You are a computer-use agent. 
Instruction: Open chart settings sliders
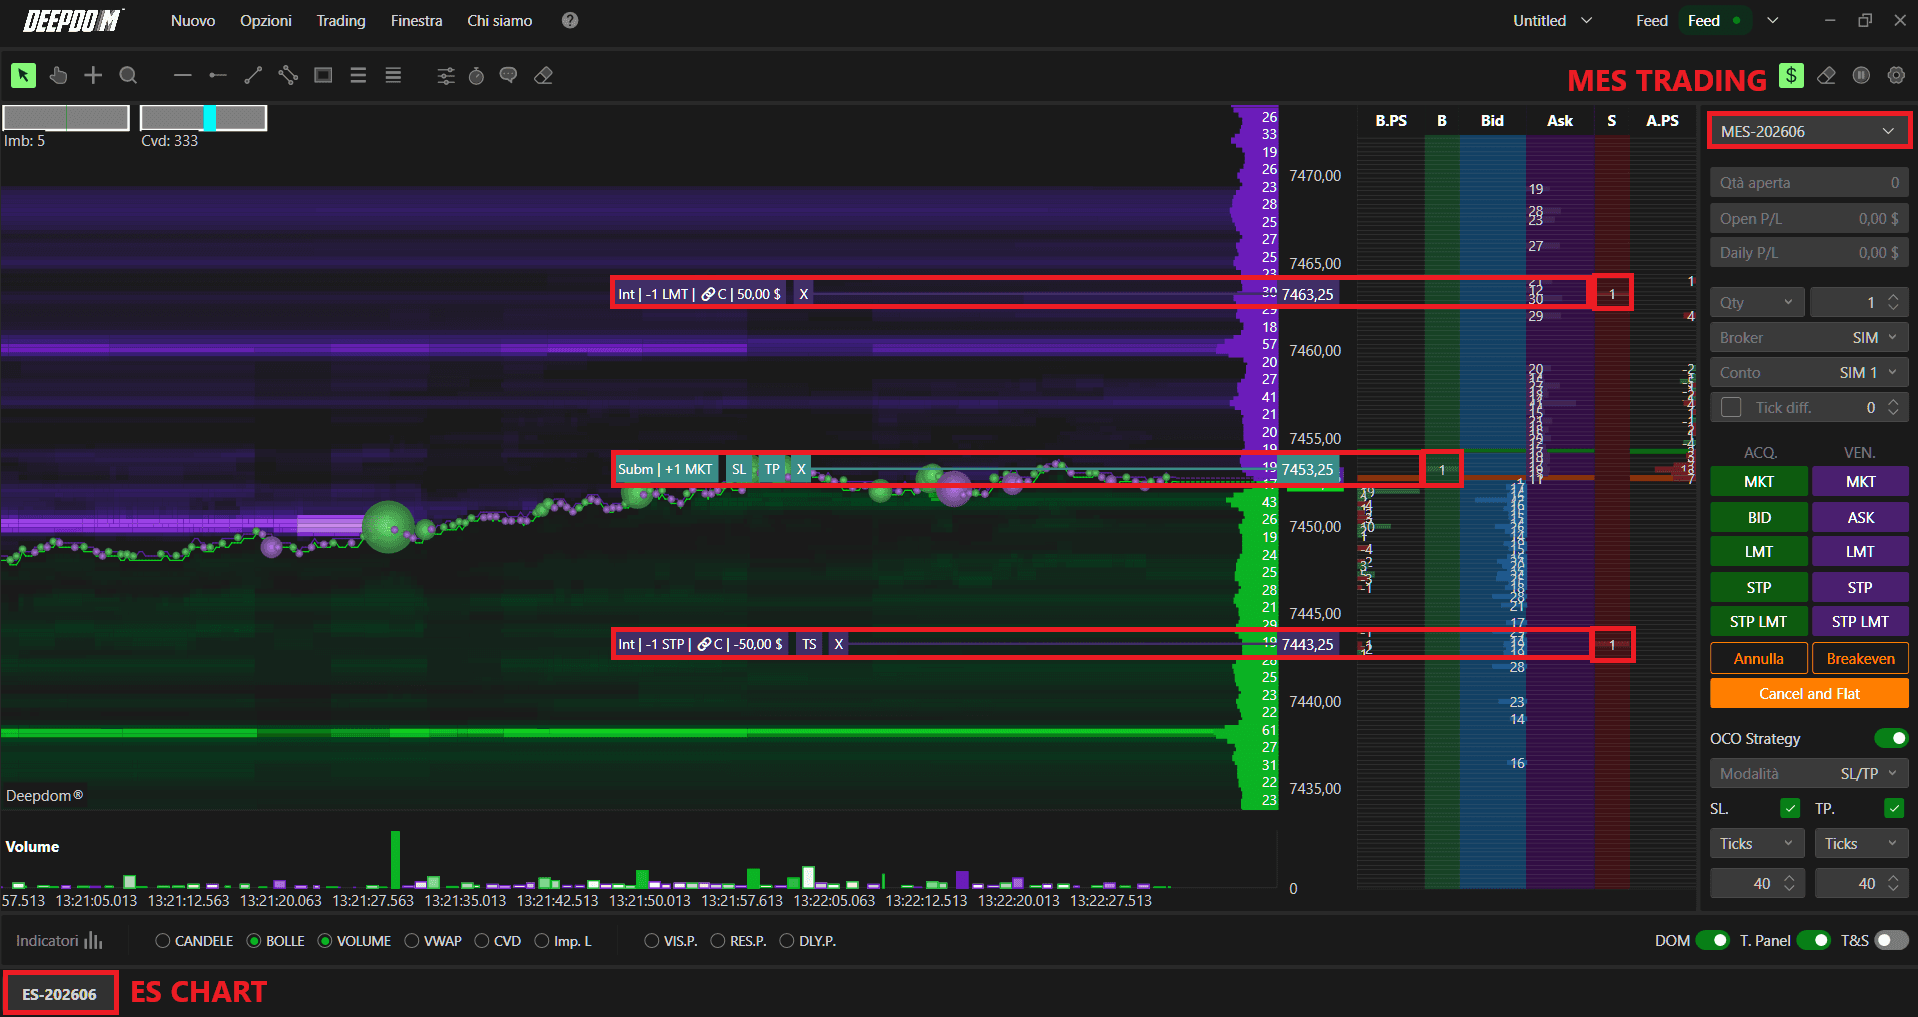[x=446, y=75]
